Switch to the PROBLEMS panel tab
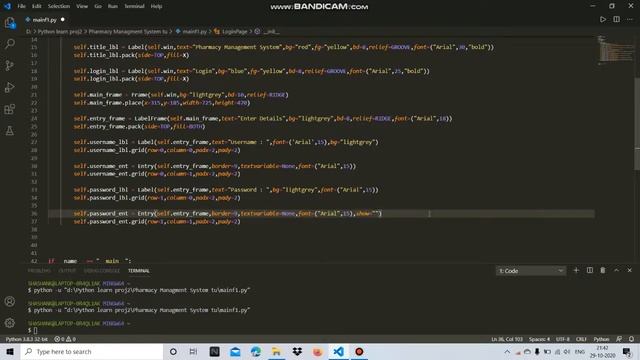This screenshot has width=640, height=360. (x=39, y=271)
